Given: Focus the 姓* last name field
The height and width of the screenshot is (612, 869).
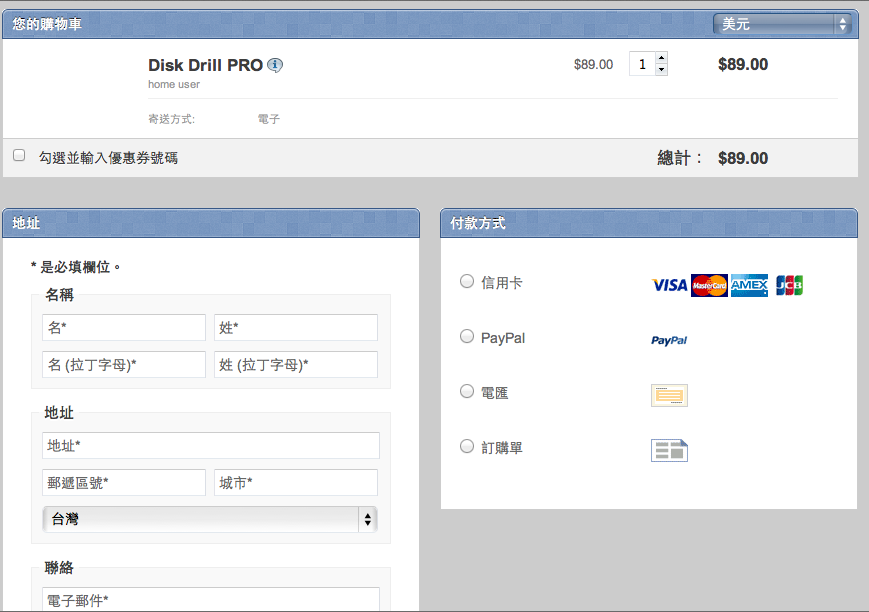Looking at the screenshot, I should [296, 328].
